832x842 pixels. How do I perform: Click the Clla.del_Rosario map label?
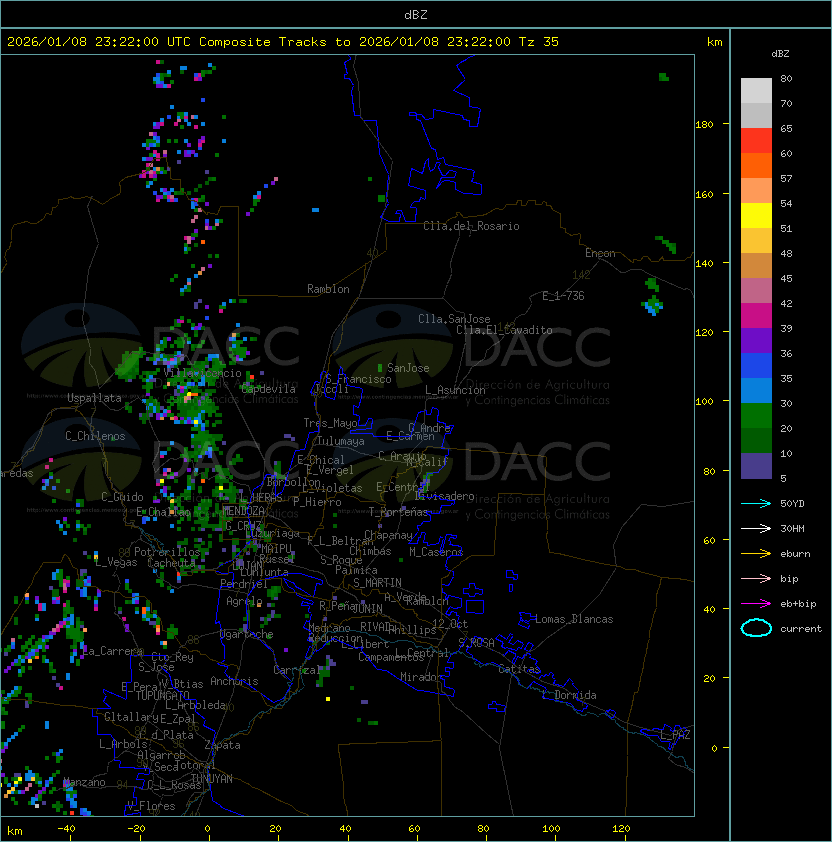(x=471, y=226)
